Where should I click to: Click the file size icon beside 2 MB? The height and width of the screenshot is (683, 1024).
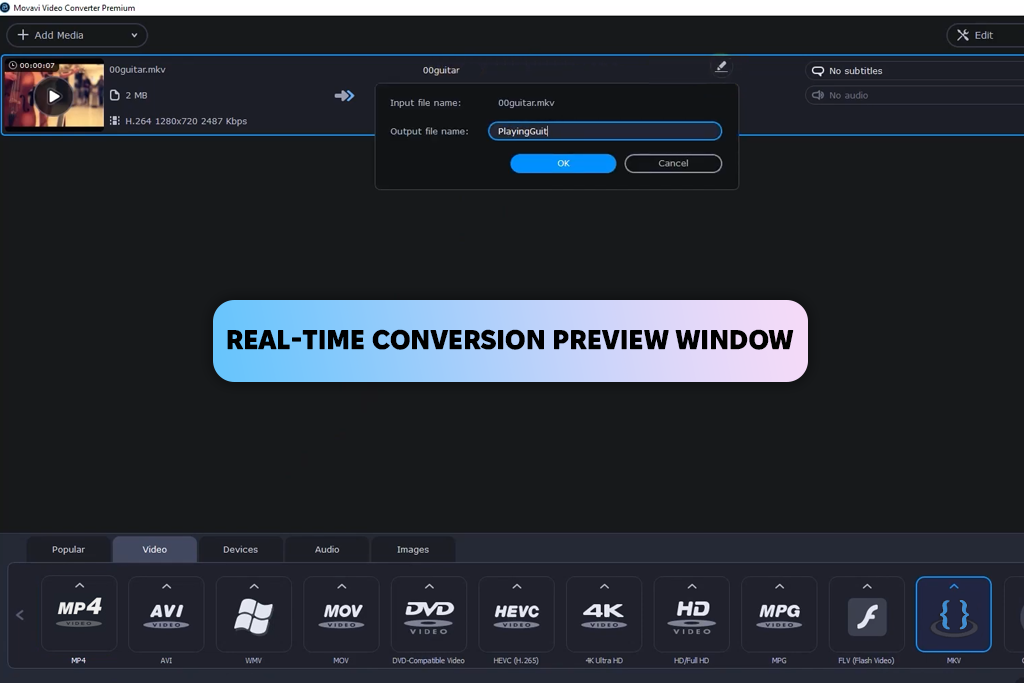(115, 95)
